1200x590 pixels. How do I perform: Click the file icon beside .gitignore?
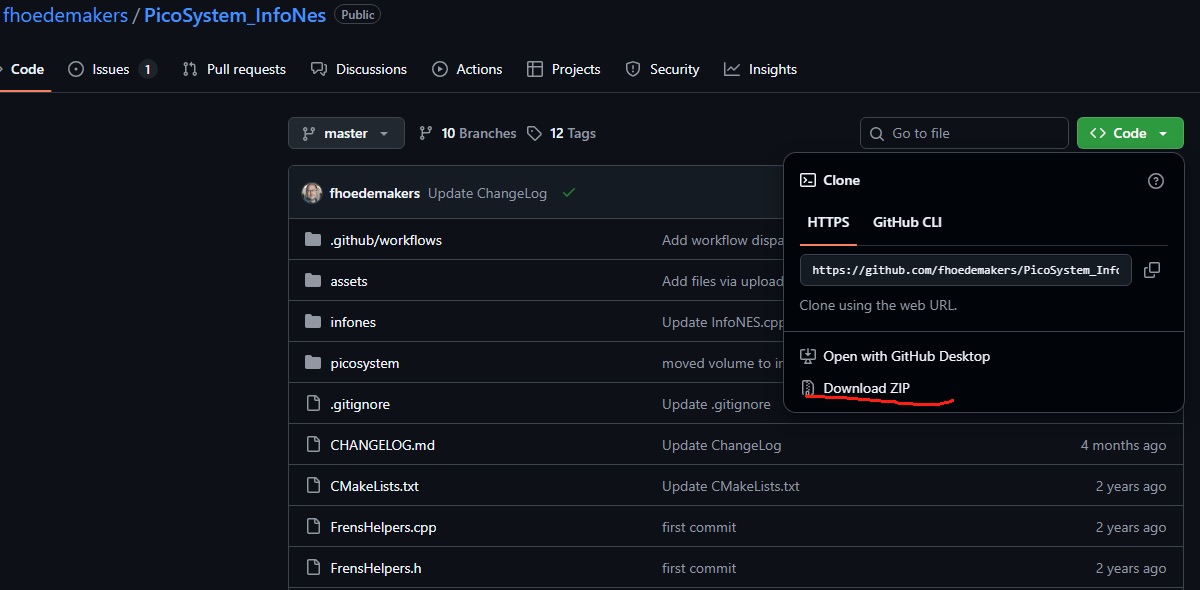tap(312, 404)
